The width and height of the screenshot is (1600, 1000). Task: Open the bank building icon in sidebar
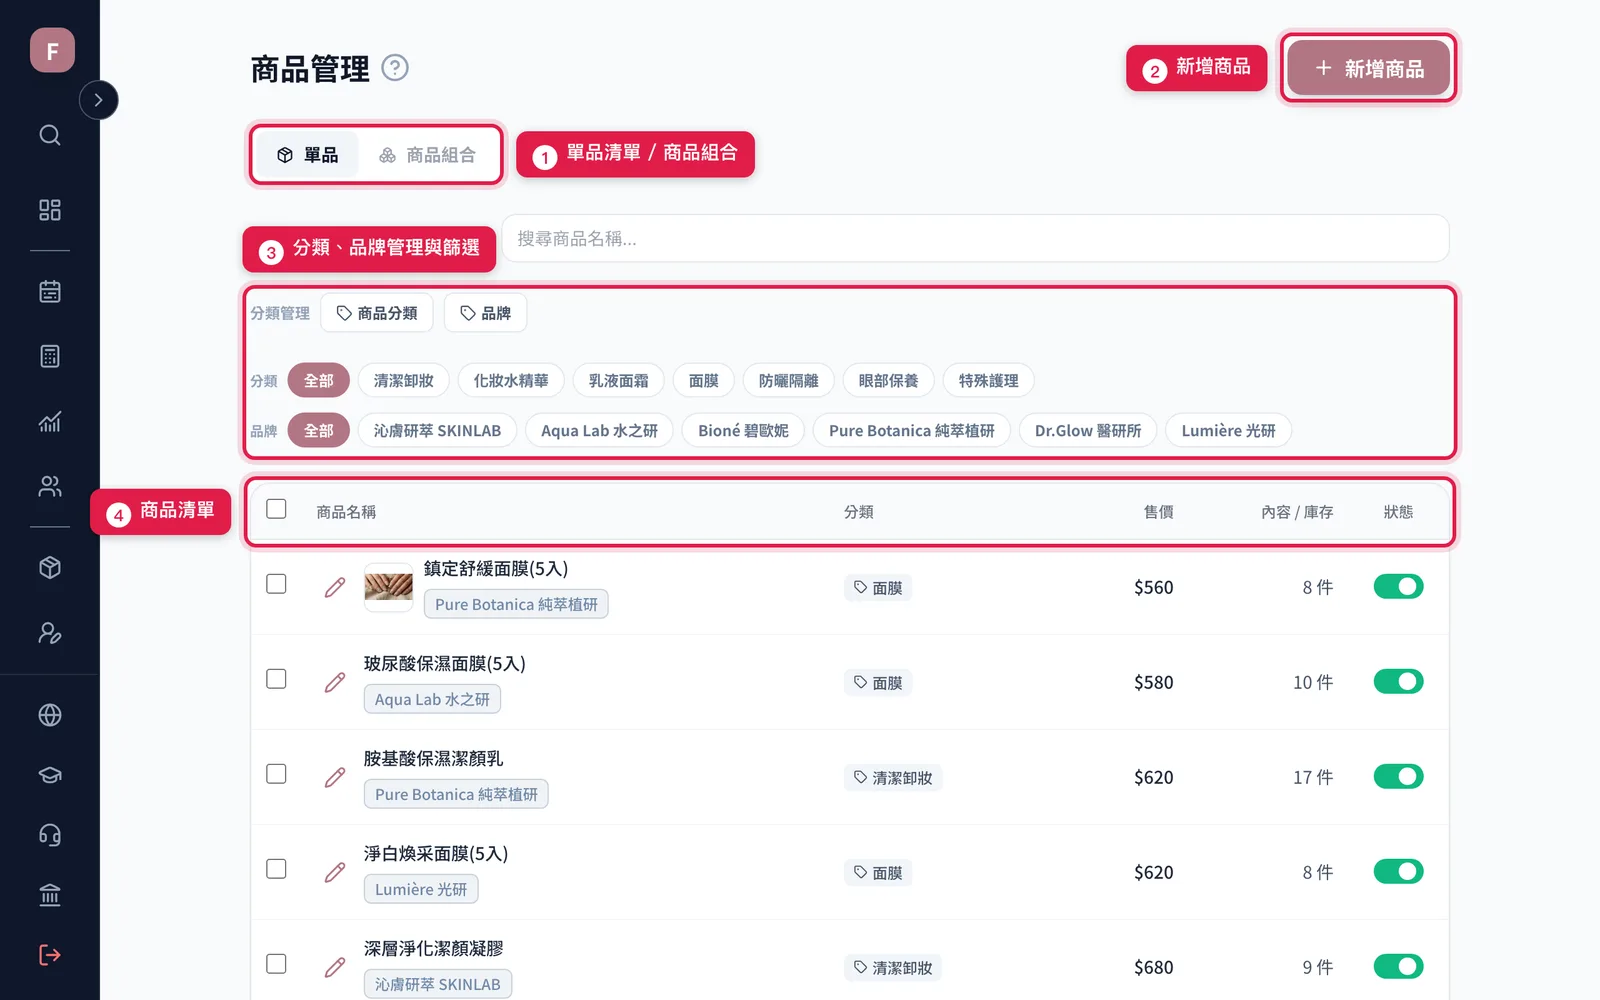coord(50,895)
